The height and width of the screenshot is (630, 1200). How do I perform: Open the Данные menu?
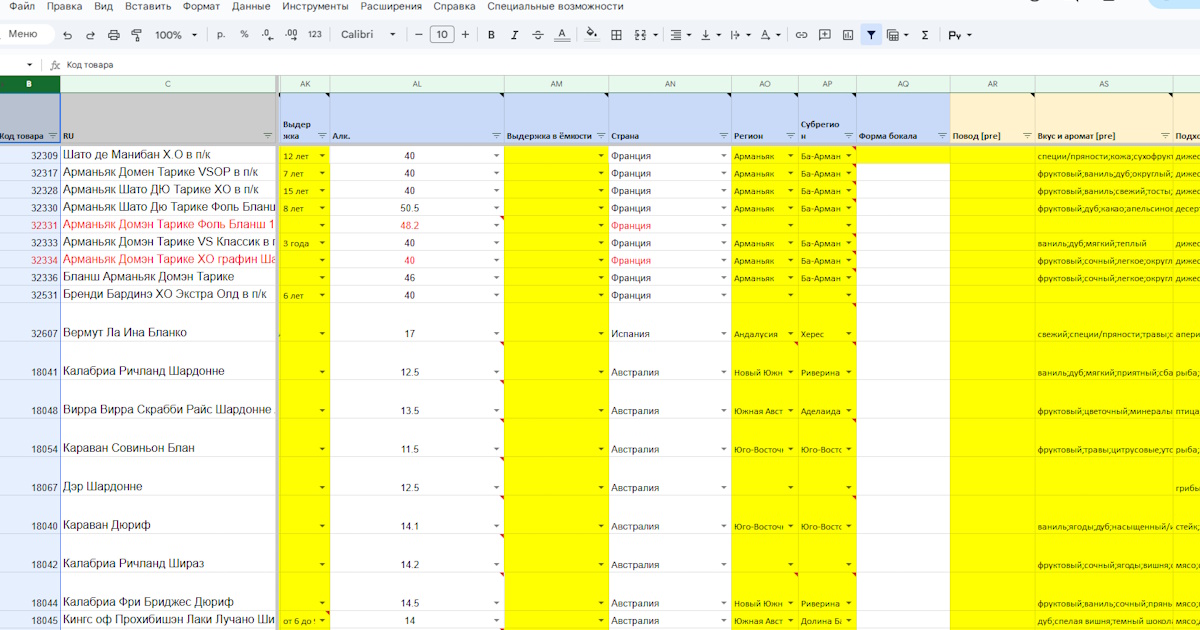[x=251, y=7]
